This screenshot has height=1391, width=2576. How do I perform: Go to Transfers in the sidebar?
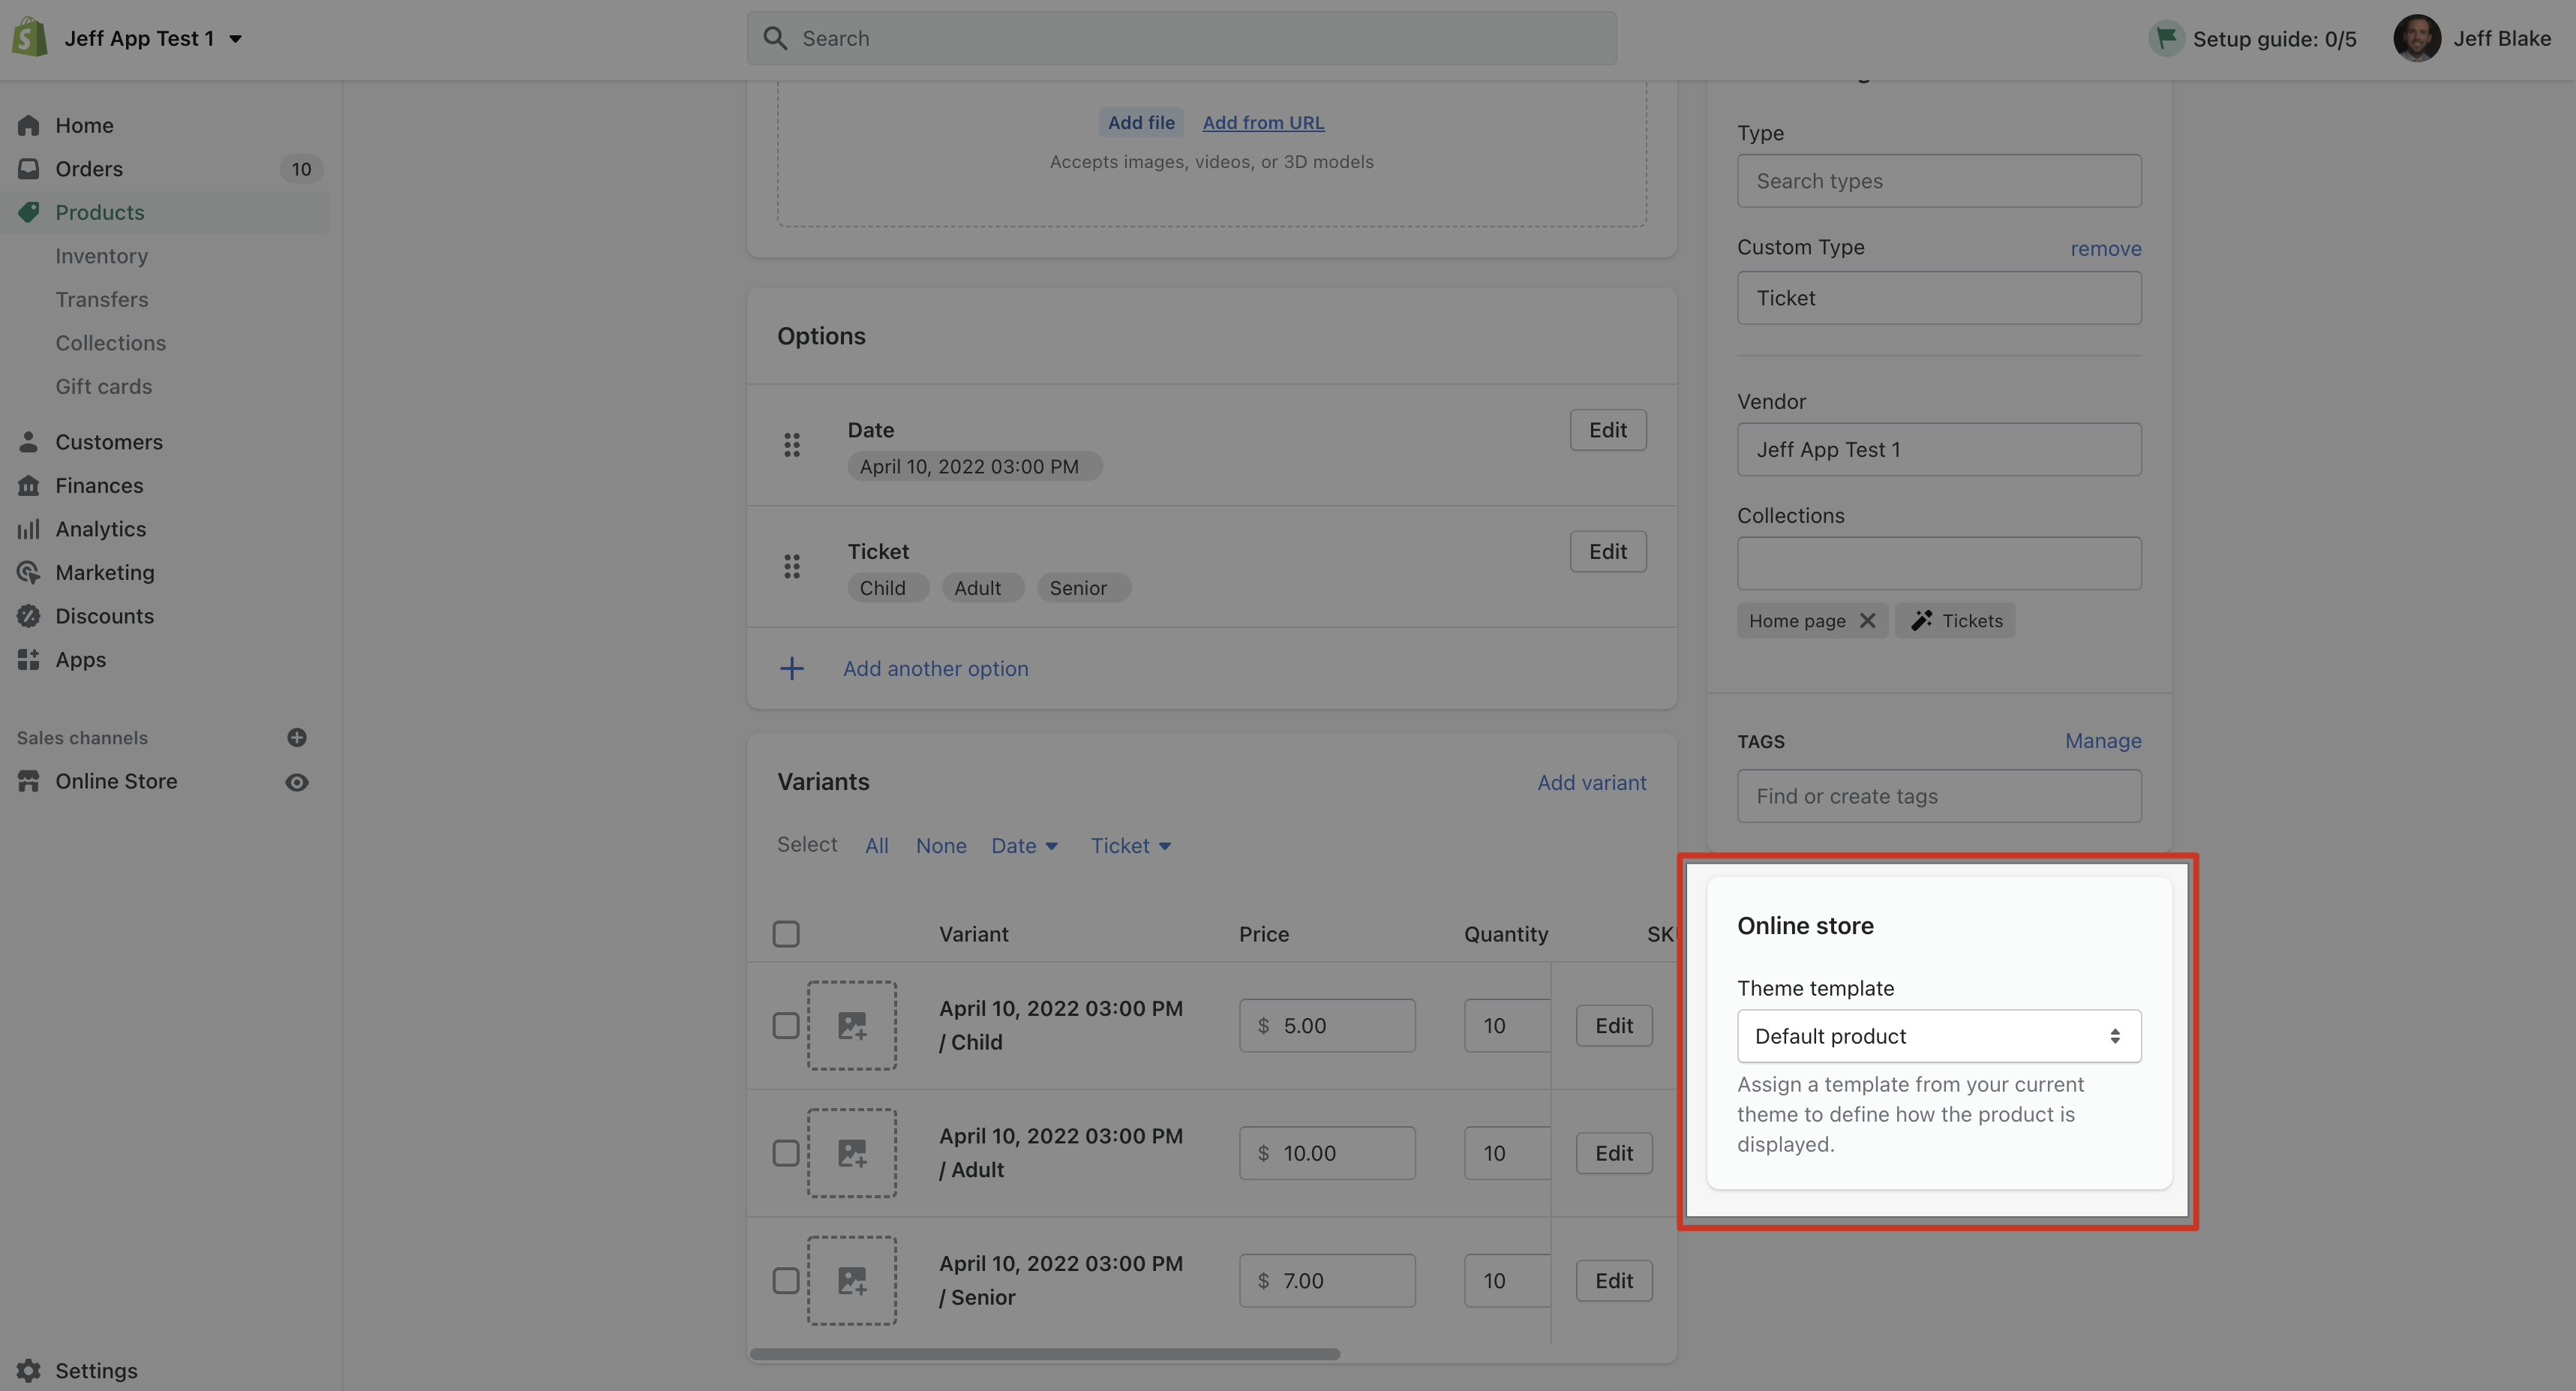101,299
